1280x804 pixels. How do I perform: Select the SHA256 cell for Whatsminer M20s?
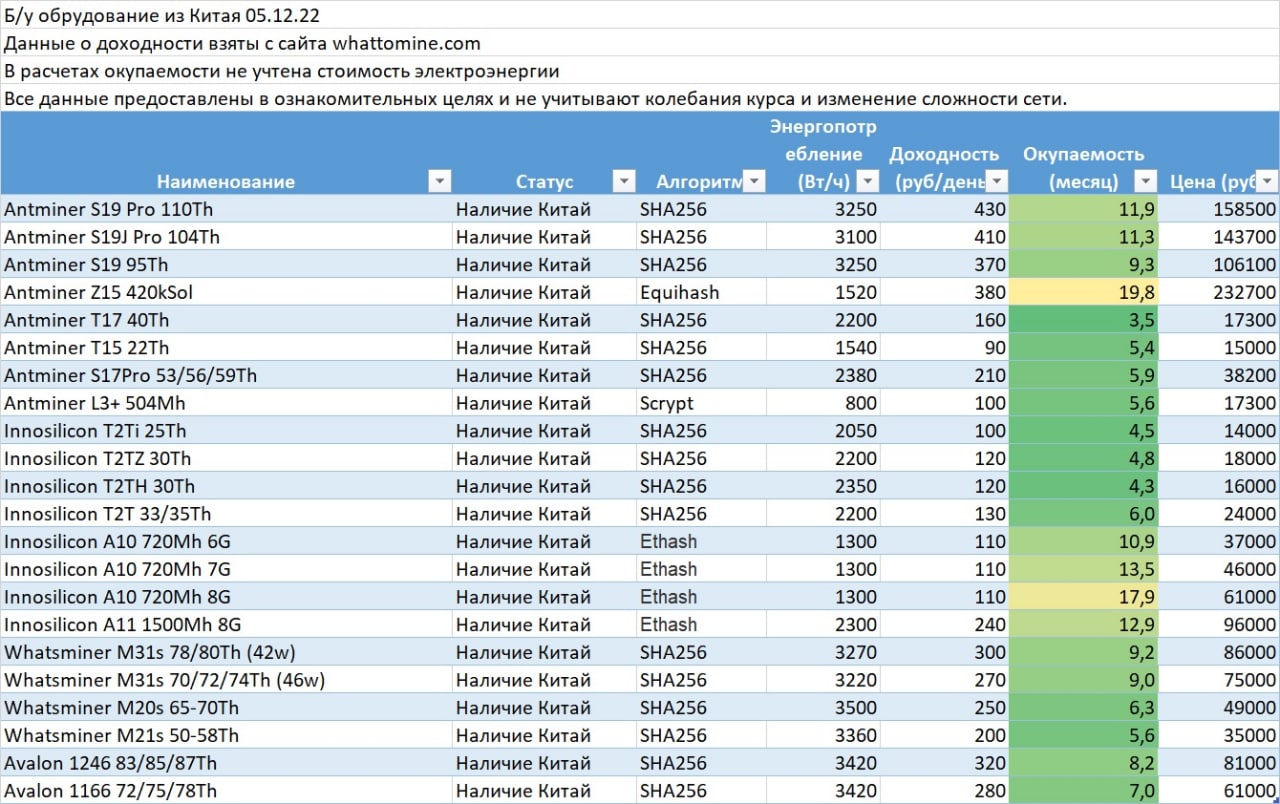coord(702,707)
